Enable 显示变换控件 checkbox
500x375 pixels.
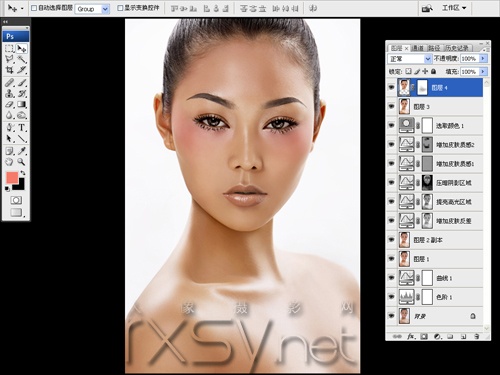(120, 8)
